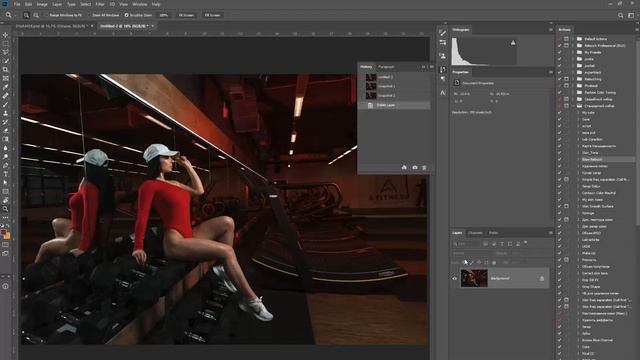This screenshot has width=640, height=360.
Task: Select the Crop tool
Action: (x=5, y=70)
